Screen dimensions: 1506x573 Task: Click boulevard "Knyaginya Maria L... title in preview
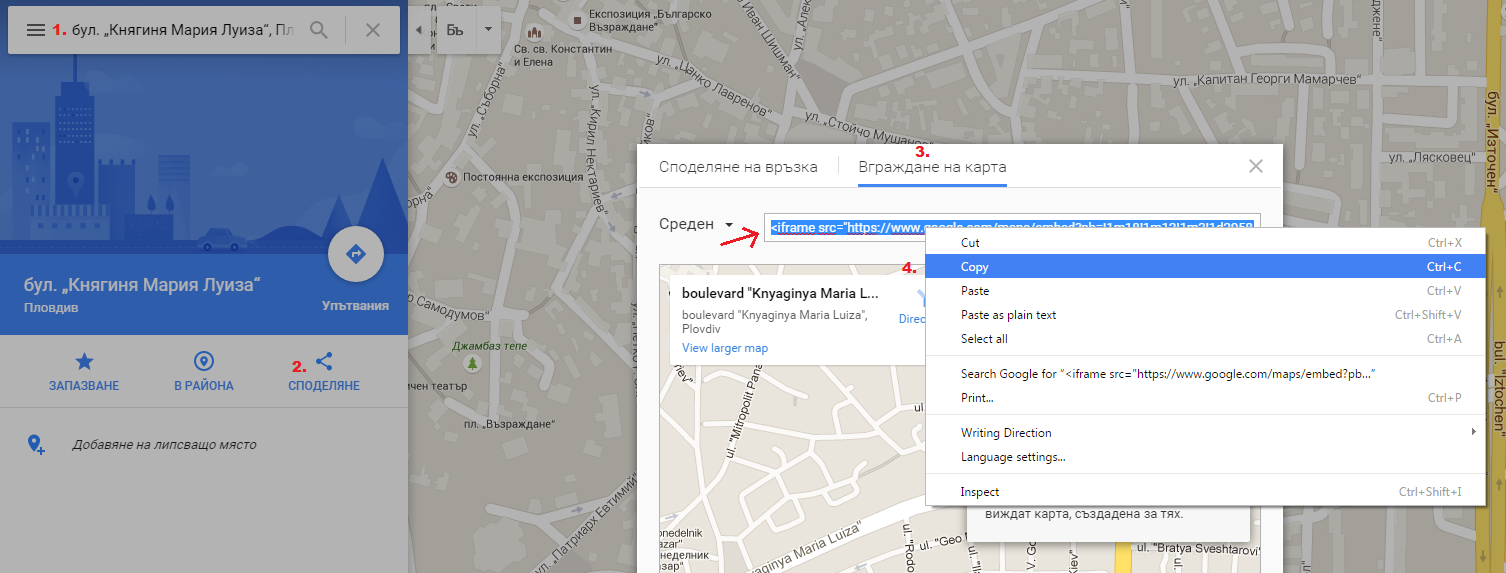(x=780, y=294)
